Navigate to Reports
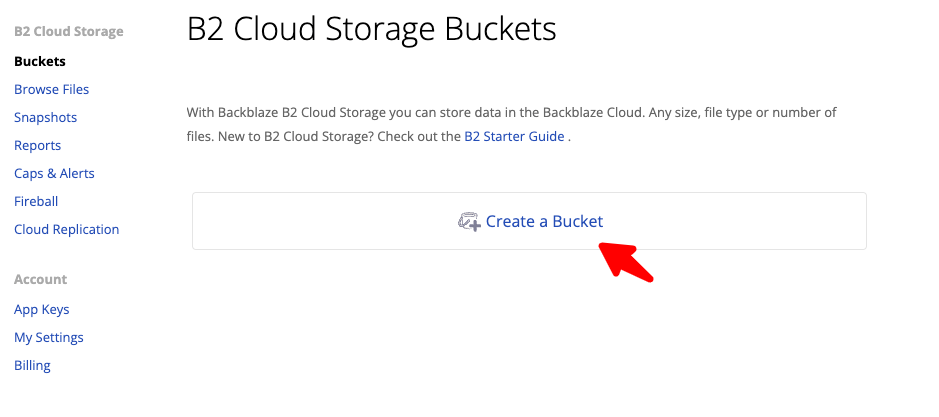939x417 pixels. tap(37, 145)
